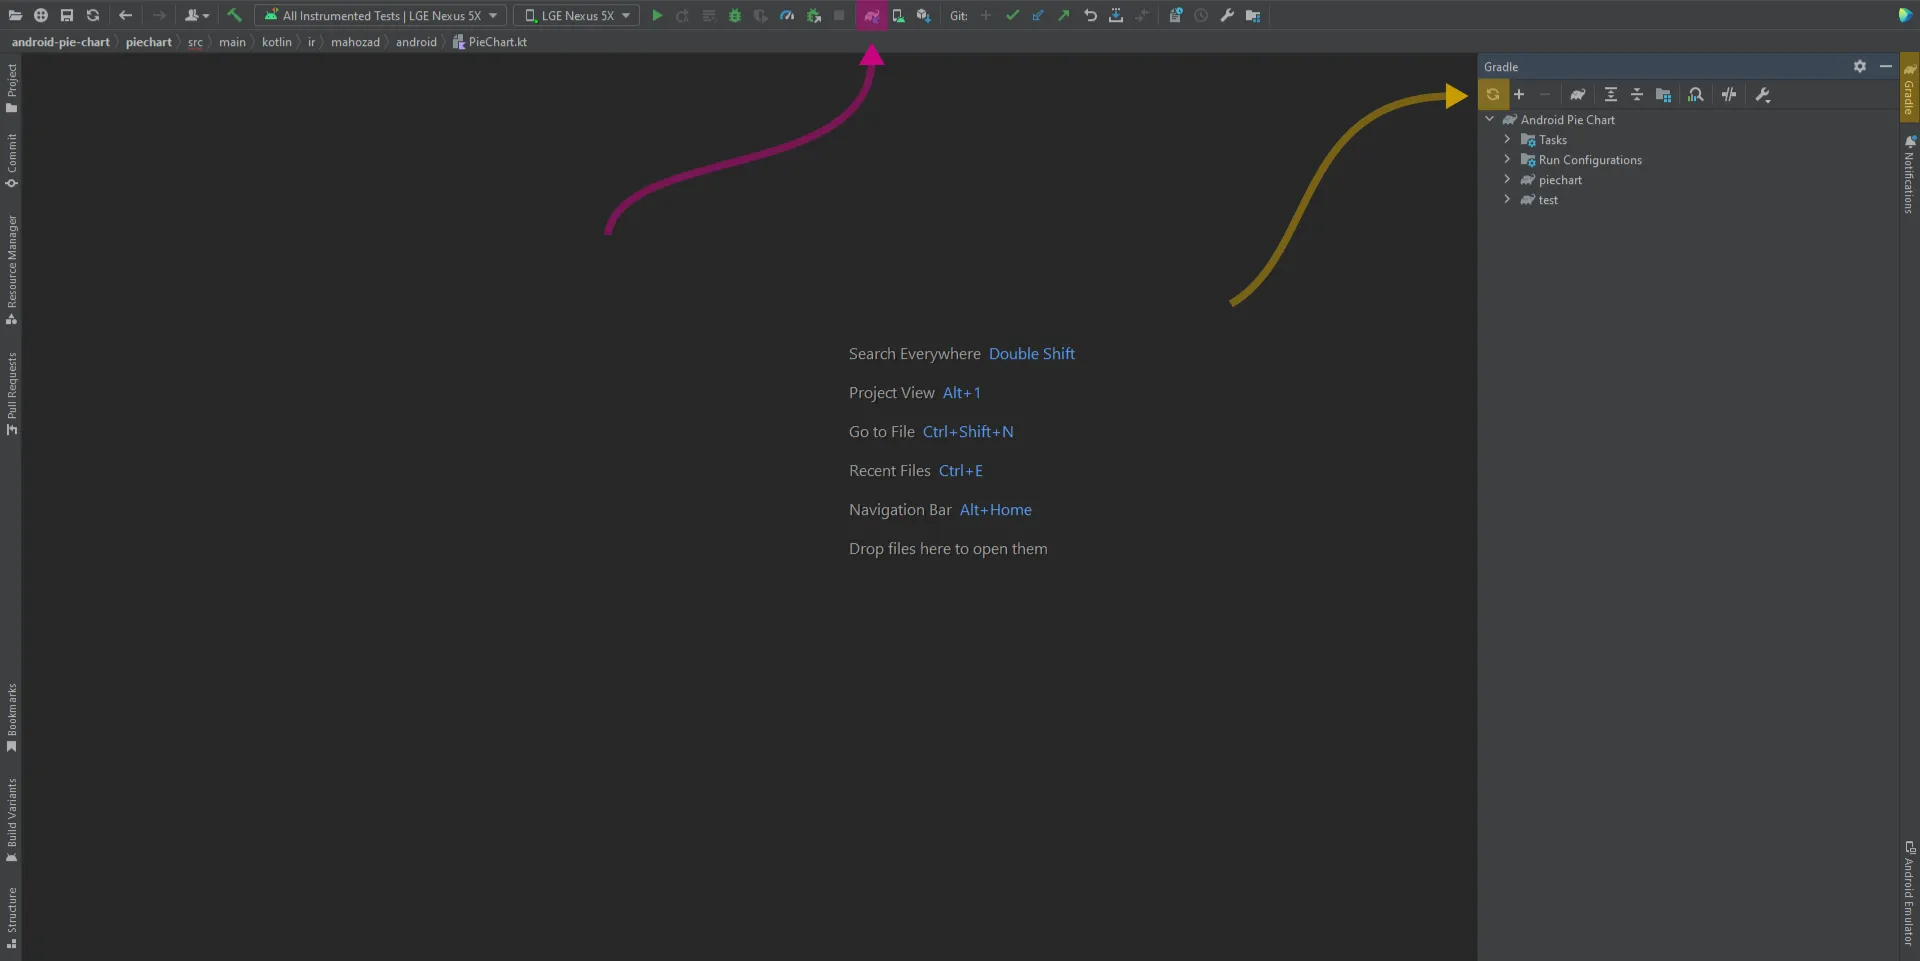Push commits with the Git green arrow
Viewport: 1920px width, 961px height.
1064,15
